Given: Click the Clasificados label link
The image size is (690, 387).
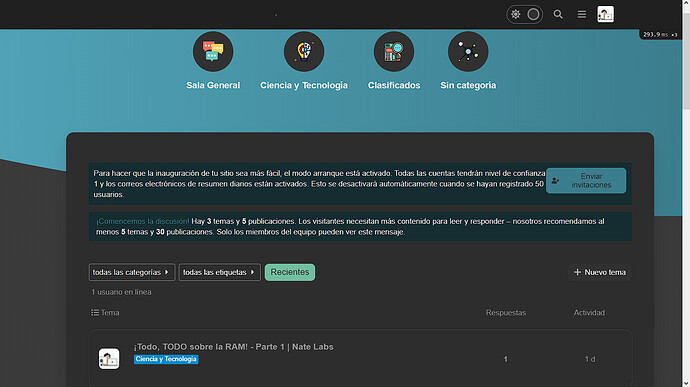Looking at the screenshot, I should click(x=394, y=85).
